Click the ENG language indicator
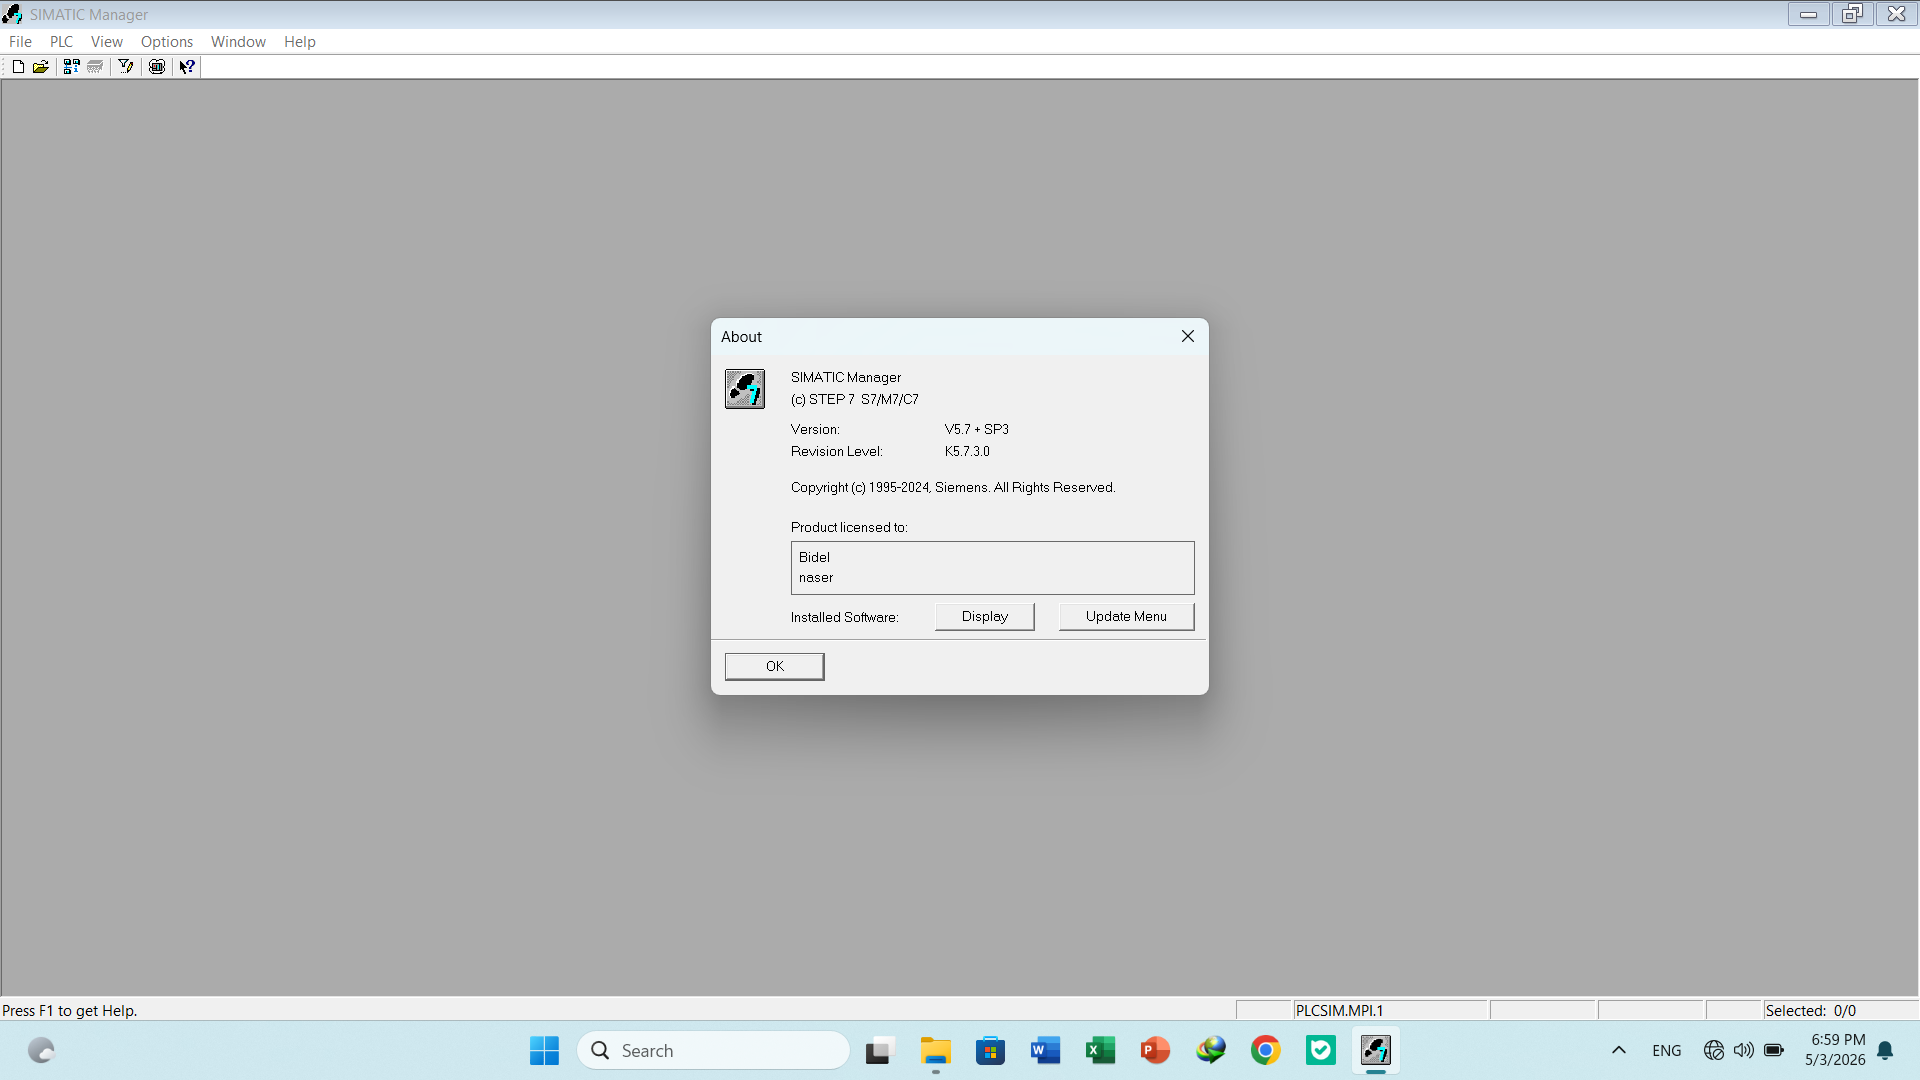Image resolution: width=1920 pixels, height=1080 pixels. pyautogui.click(x=1667, y=1051)
